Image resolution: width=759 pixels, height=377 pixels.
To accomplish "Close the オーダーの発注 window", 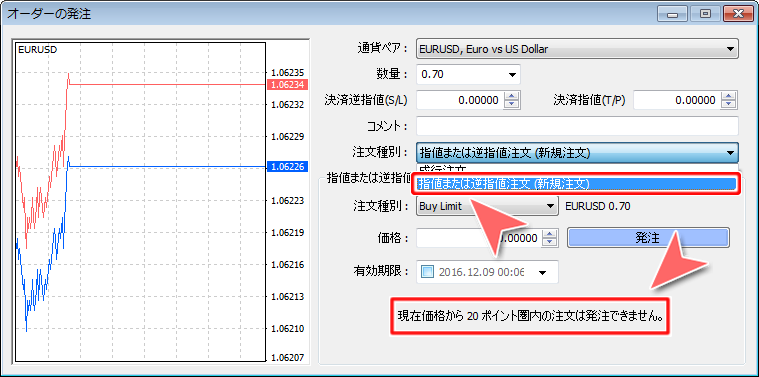I will point(737,14).
